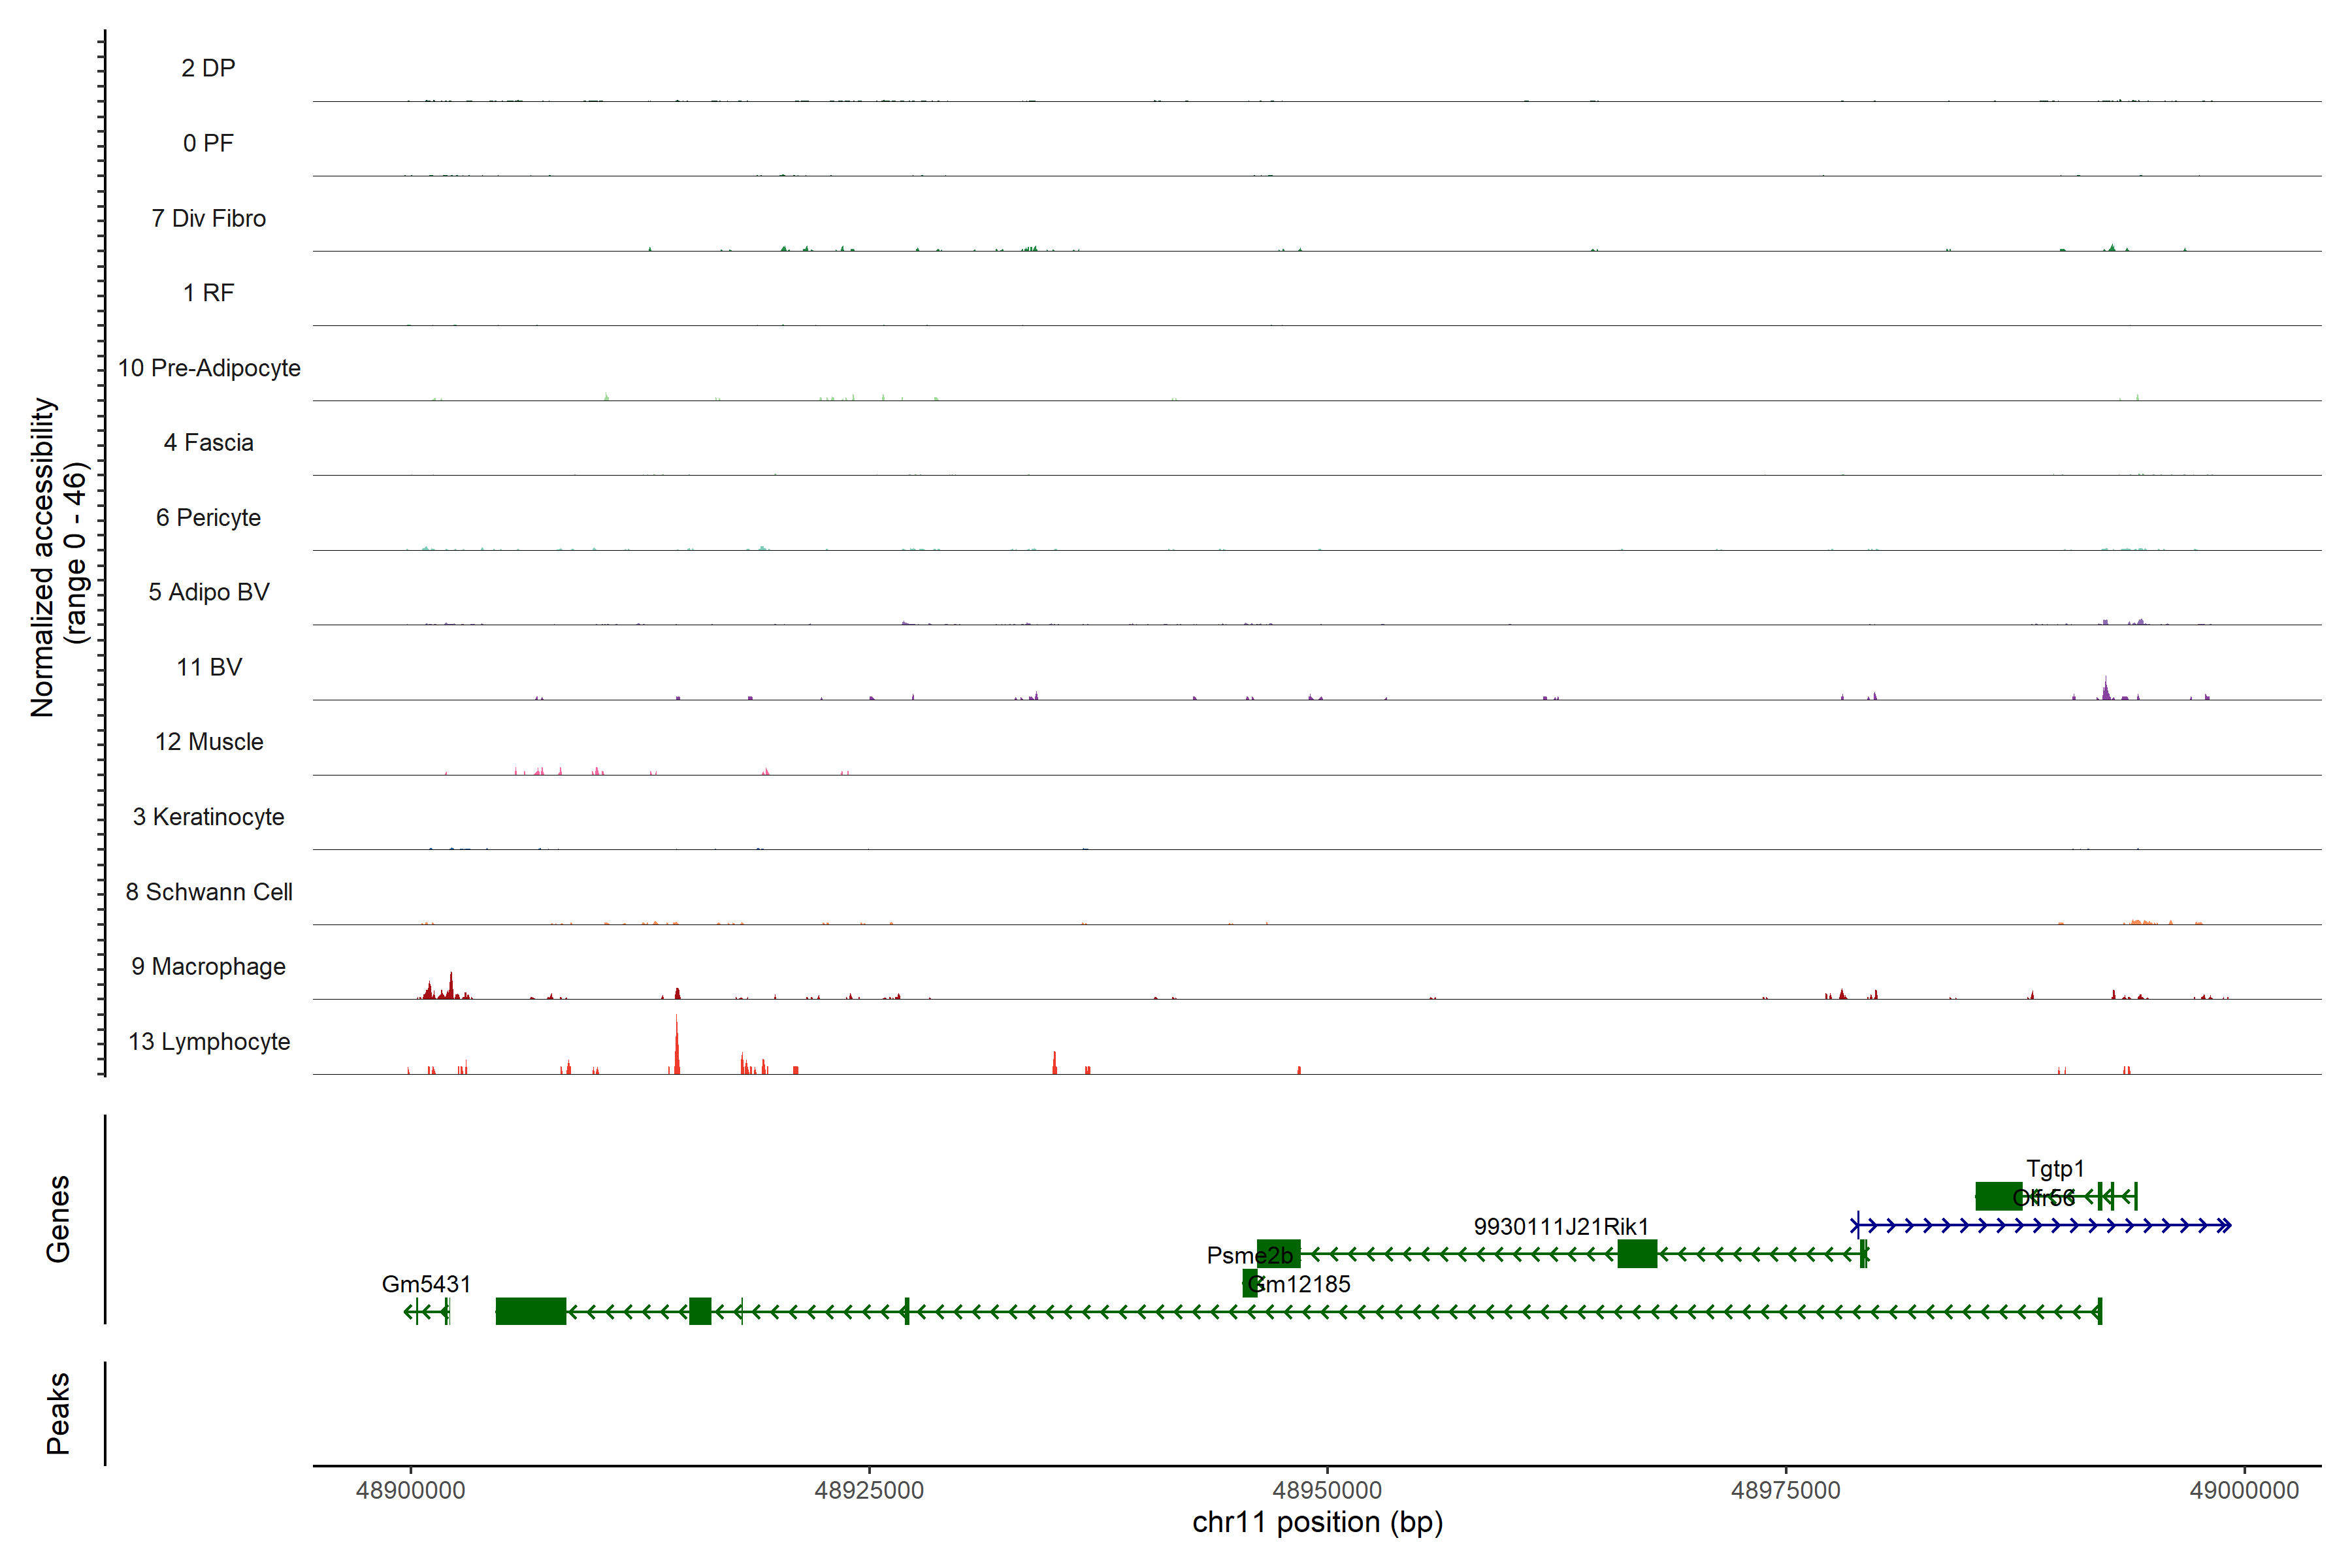Click the 13 Lymphocyte track label
This screenshot has width=2352, height=1568.
tap(209, 1041)
